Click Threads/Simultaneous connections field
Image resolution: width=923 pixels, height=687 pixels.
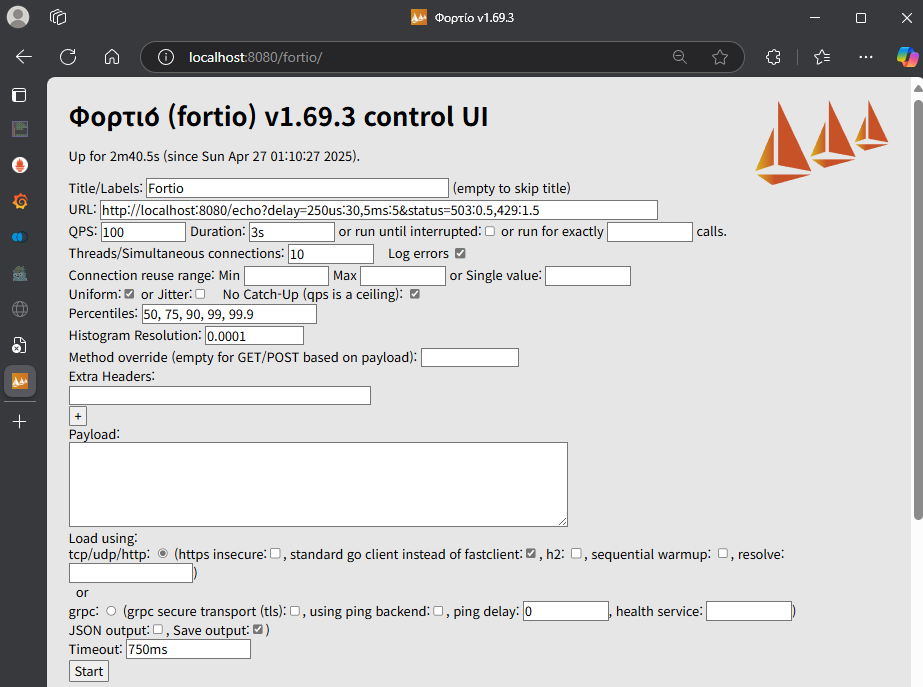[x=331, y=254]
